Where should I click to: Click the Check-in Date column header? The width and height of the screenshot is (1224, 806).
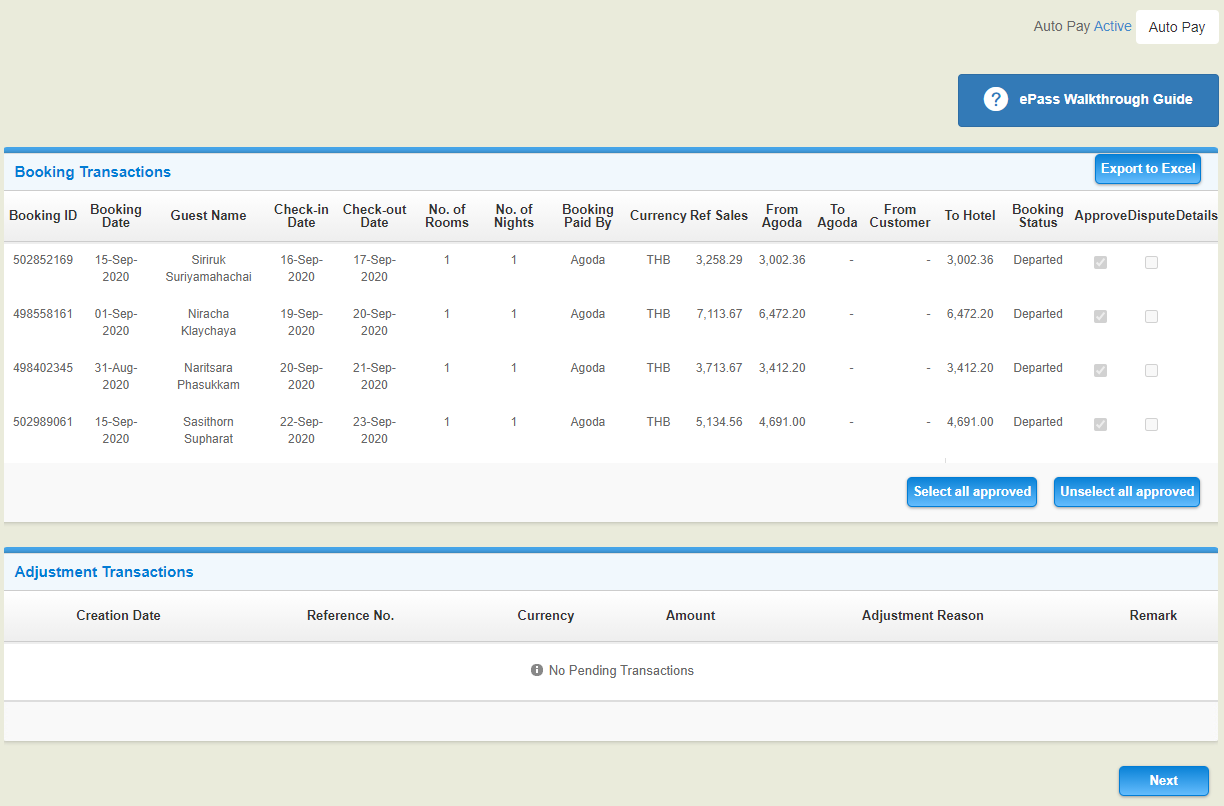(301, 216)
